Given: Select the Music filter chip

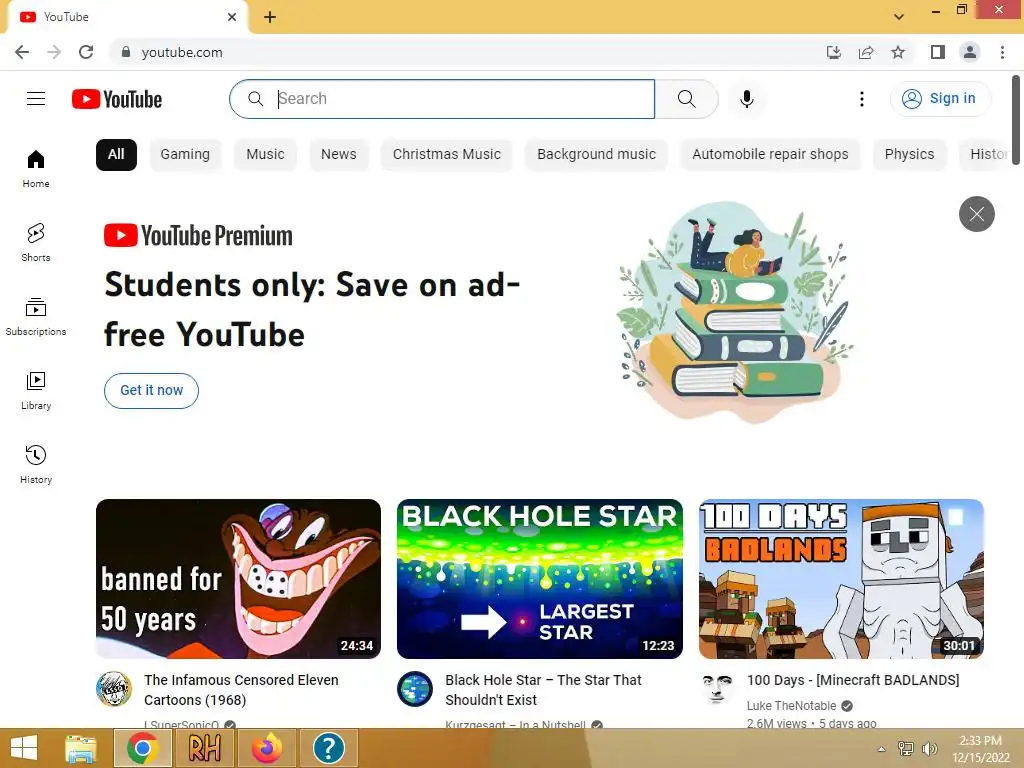Looking at the screenshot, I should pyautogui.click(x=265, y=155).
